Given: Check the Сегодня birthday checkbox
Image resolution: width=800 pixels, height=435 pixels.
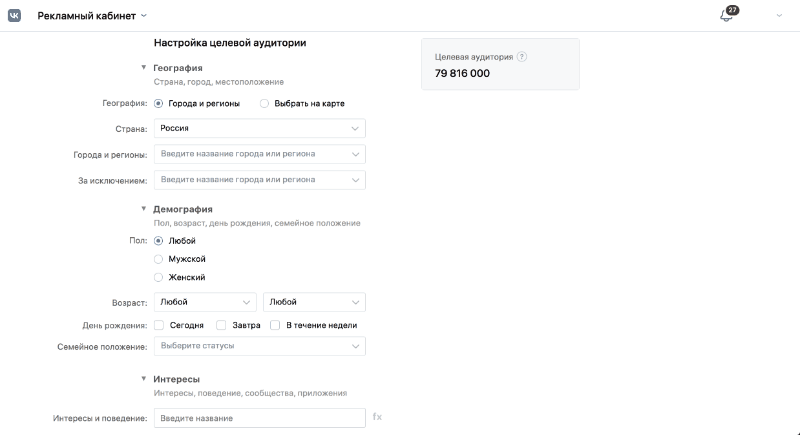Looking at the screenshot, I should 159,325.
